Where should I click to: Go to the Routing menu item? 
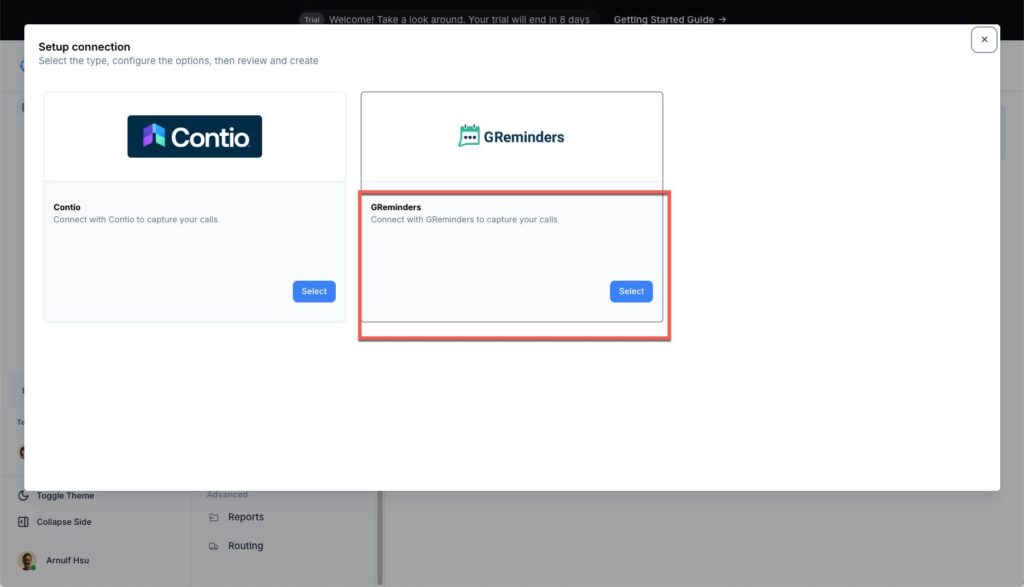point(245,546)
